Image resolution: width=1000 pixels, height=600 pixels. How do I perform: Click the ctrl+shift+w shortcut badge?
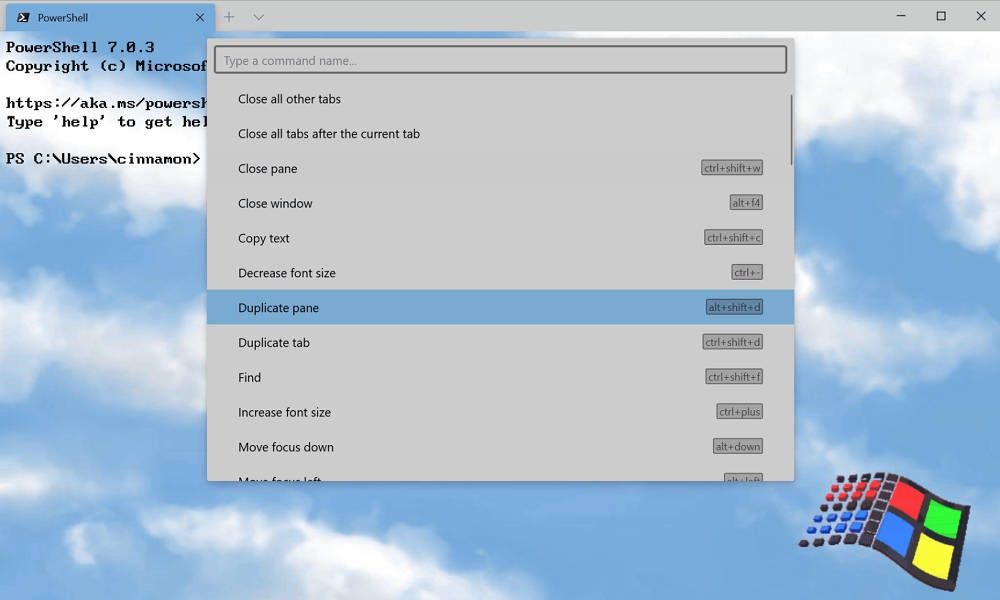click(732, 168)
